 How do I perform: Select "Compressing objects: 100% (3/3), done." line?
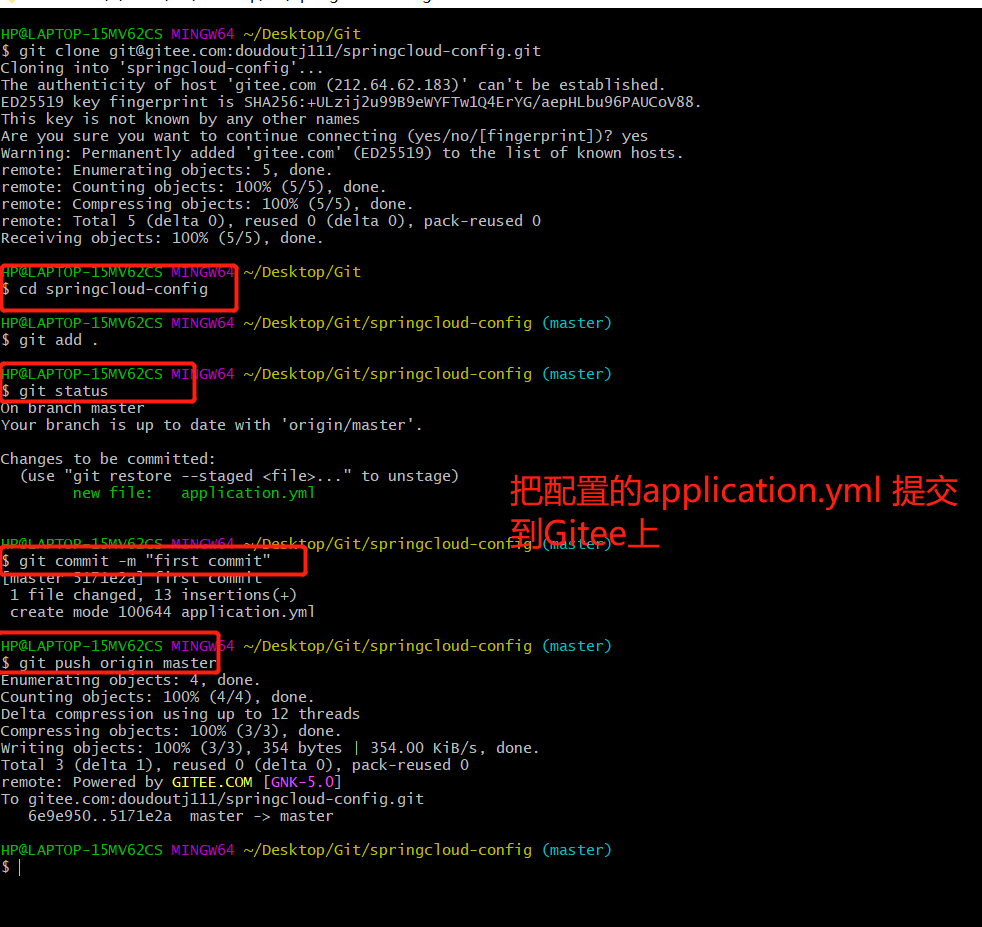(171, 731)
